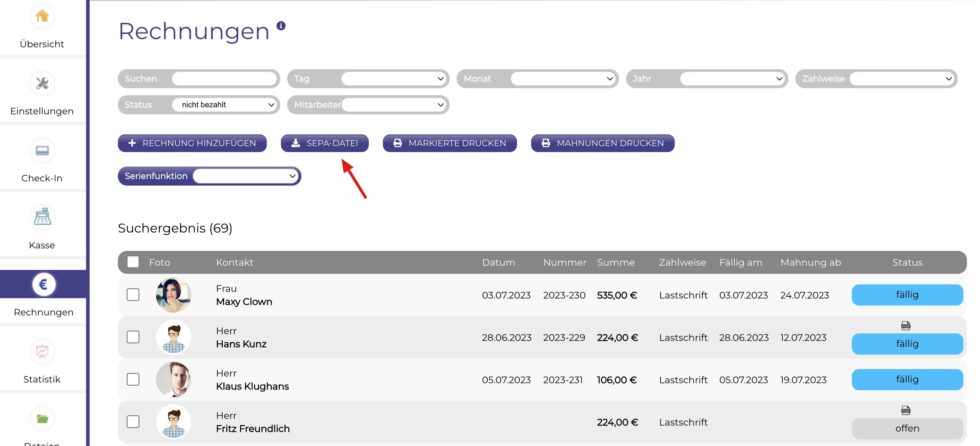Click the SEPA-Datei download button
This screenshot has width=980, height=446.
(324, 143)
